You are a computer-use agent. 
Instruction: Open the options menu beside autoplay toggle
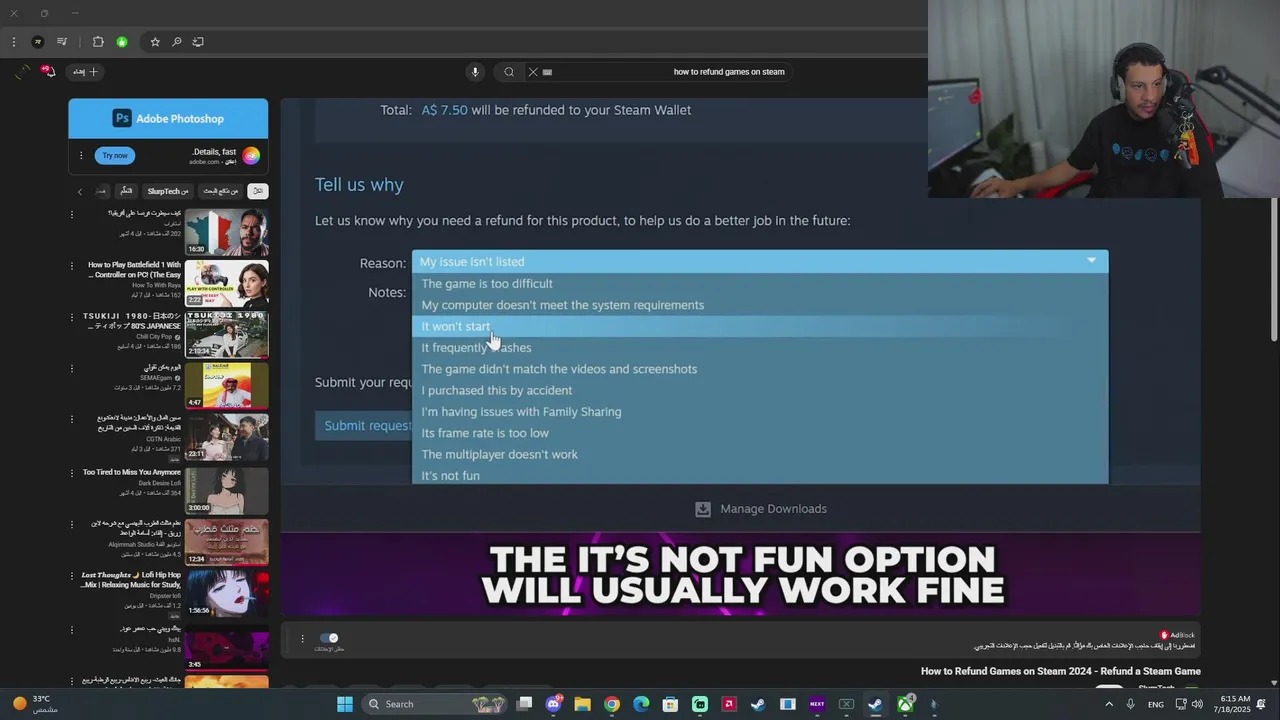tap(302, 638)
